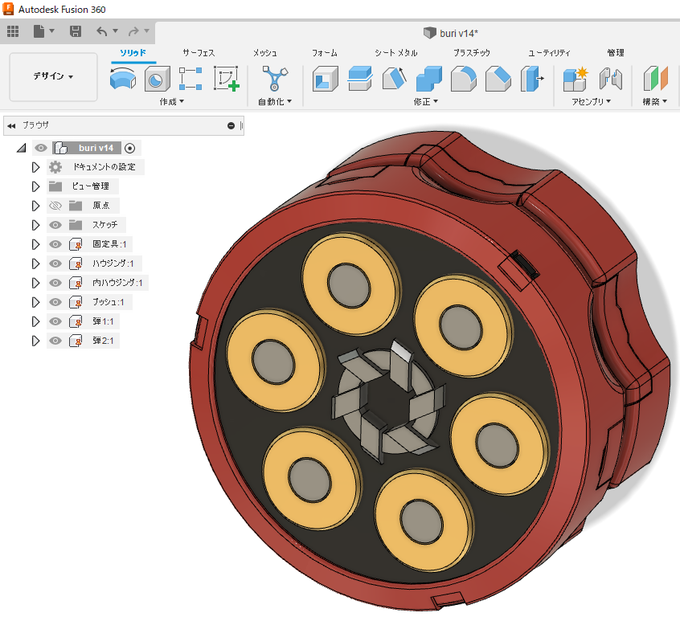Collapse the browser panel with double arrows
The height and width of the screenshot is (617, 680).
12,126
